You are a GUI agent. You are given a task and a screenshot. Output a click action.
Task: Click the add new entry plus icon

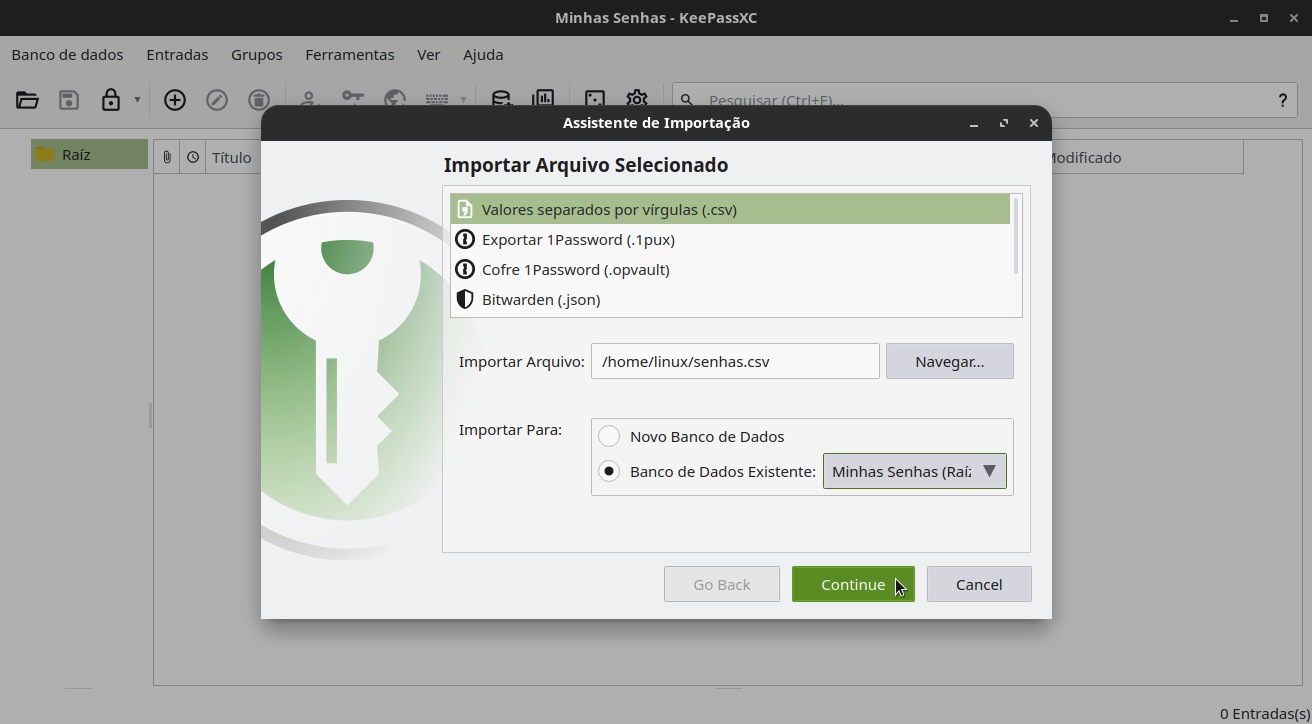point(175,99)
